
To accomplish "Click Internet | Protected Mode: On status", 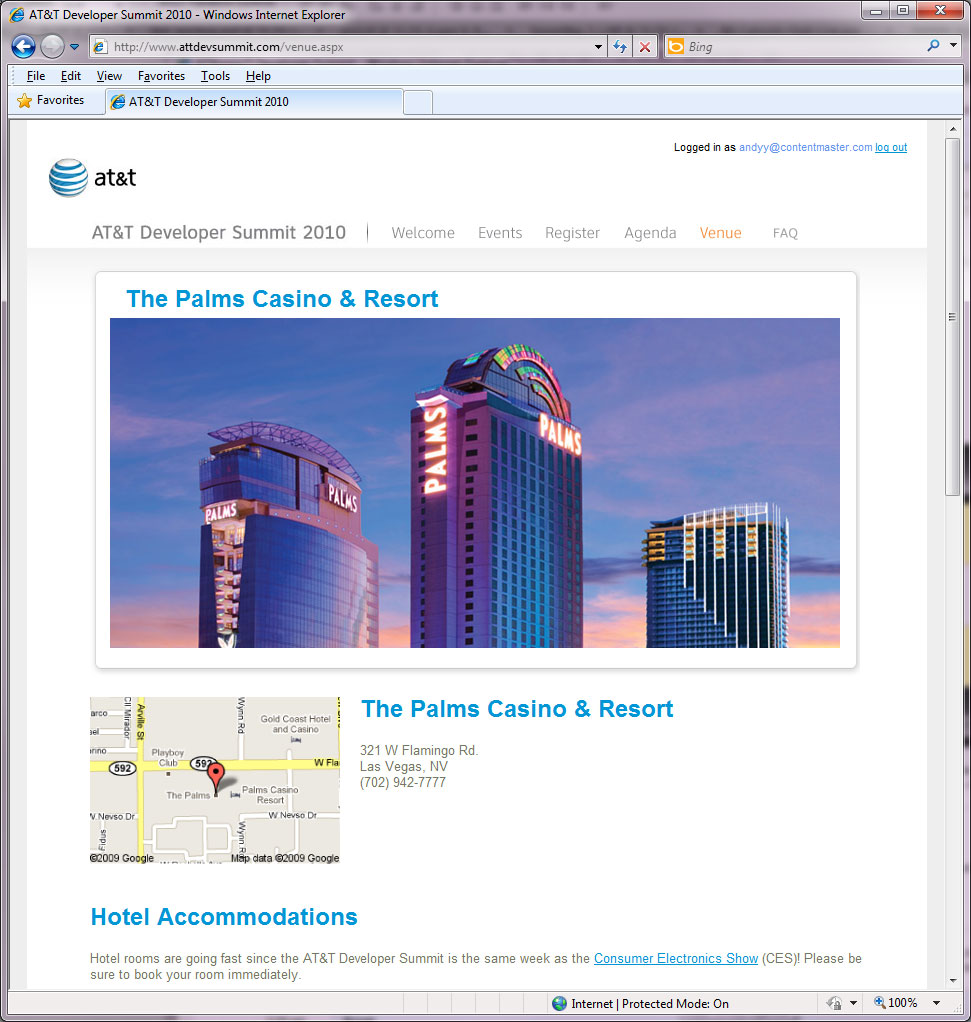I will tap(650, 1004).
